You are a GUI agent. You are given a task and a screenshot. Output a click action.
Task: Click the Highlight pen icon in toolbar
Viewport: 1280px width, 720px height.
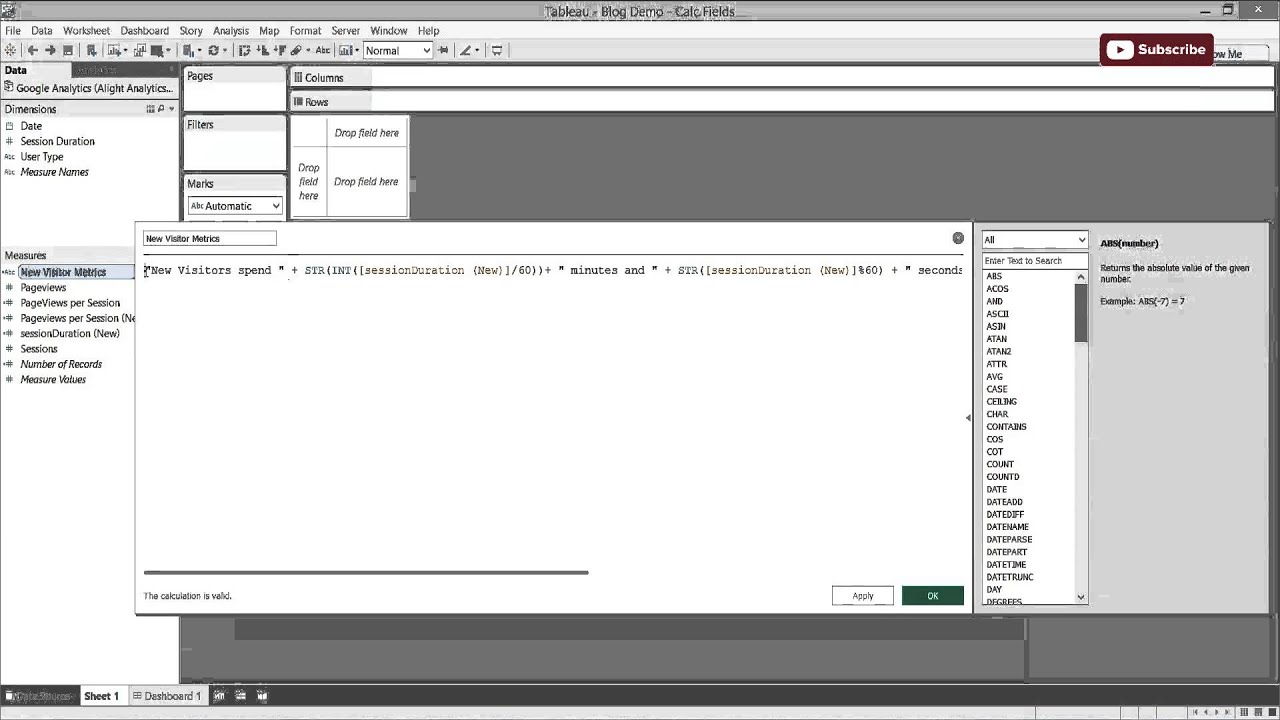coord(465,50)
